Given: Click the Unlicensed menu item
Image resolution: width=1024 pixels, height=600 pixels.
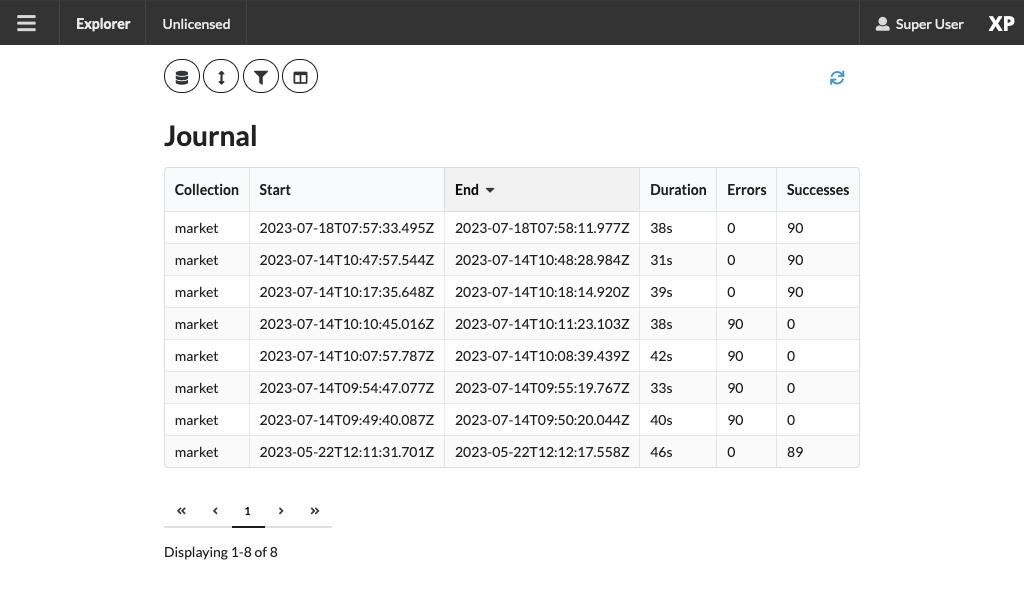Looking at the screenshot, I should click(196, 24).
